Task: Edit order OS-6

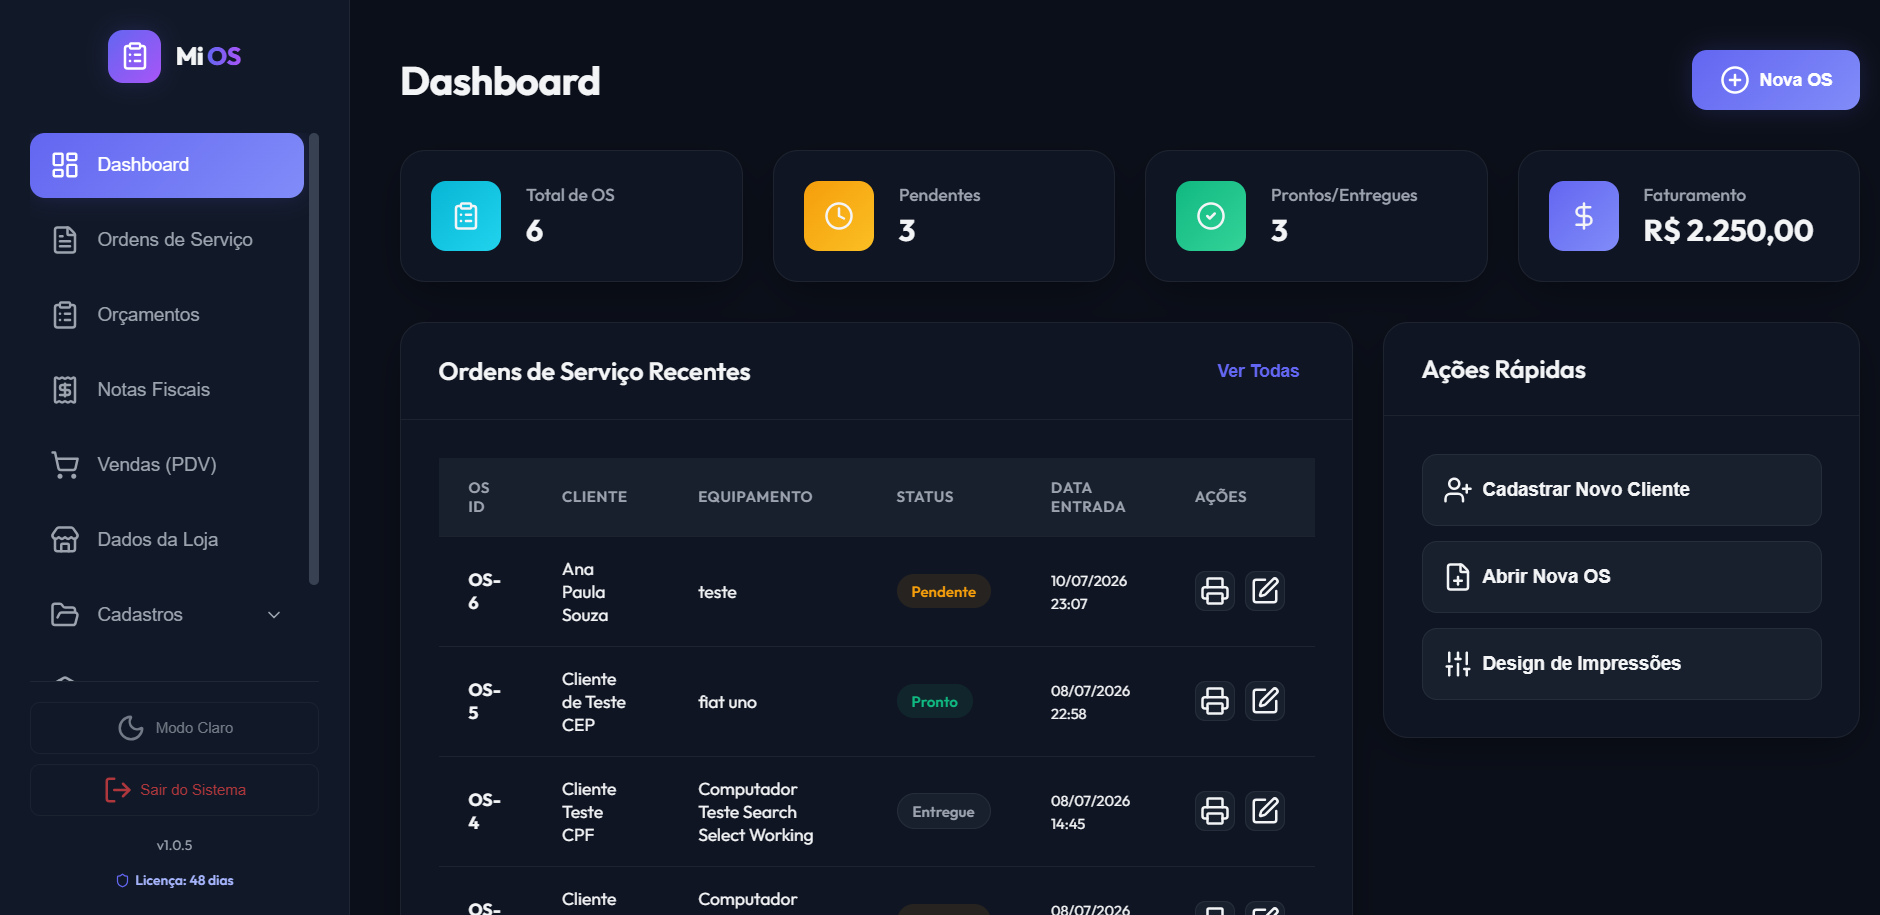Action: pos(1265,591)
